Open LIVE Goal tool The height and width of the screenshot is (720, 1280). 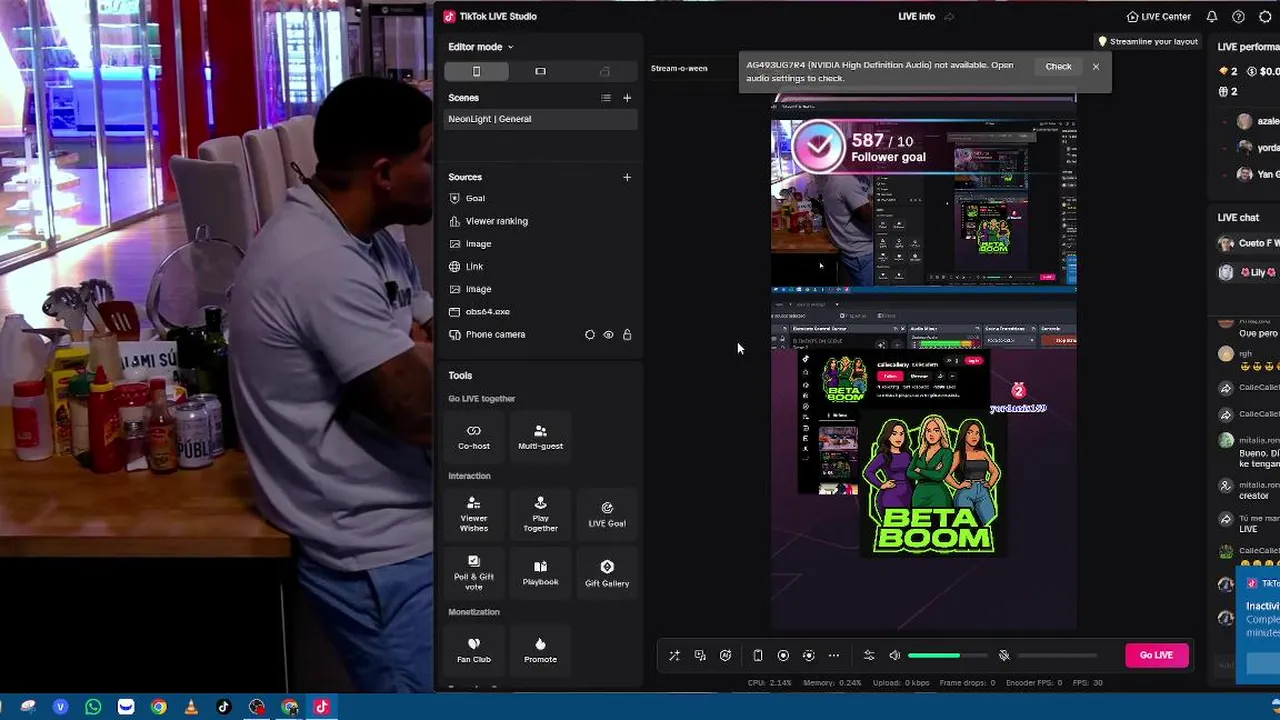coord(607,514)
